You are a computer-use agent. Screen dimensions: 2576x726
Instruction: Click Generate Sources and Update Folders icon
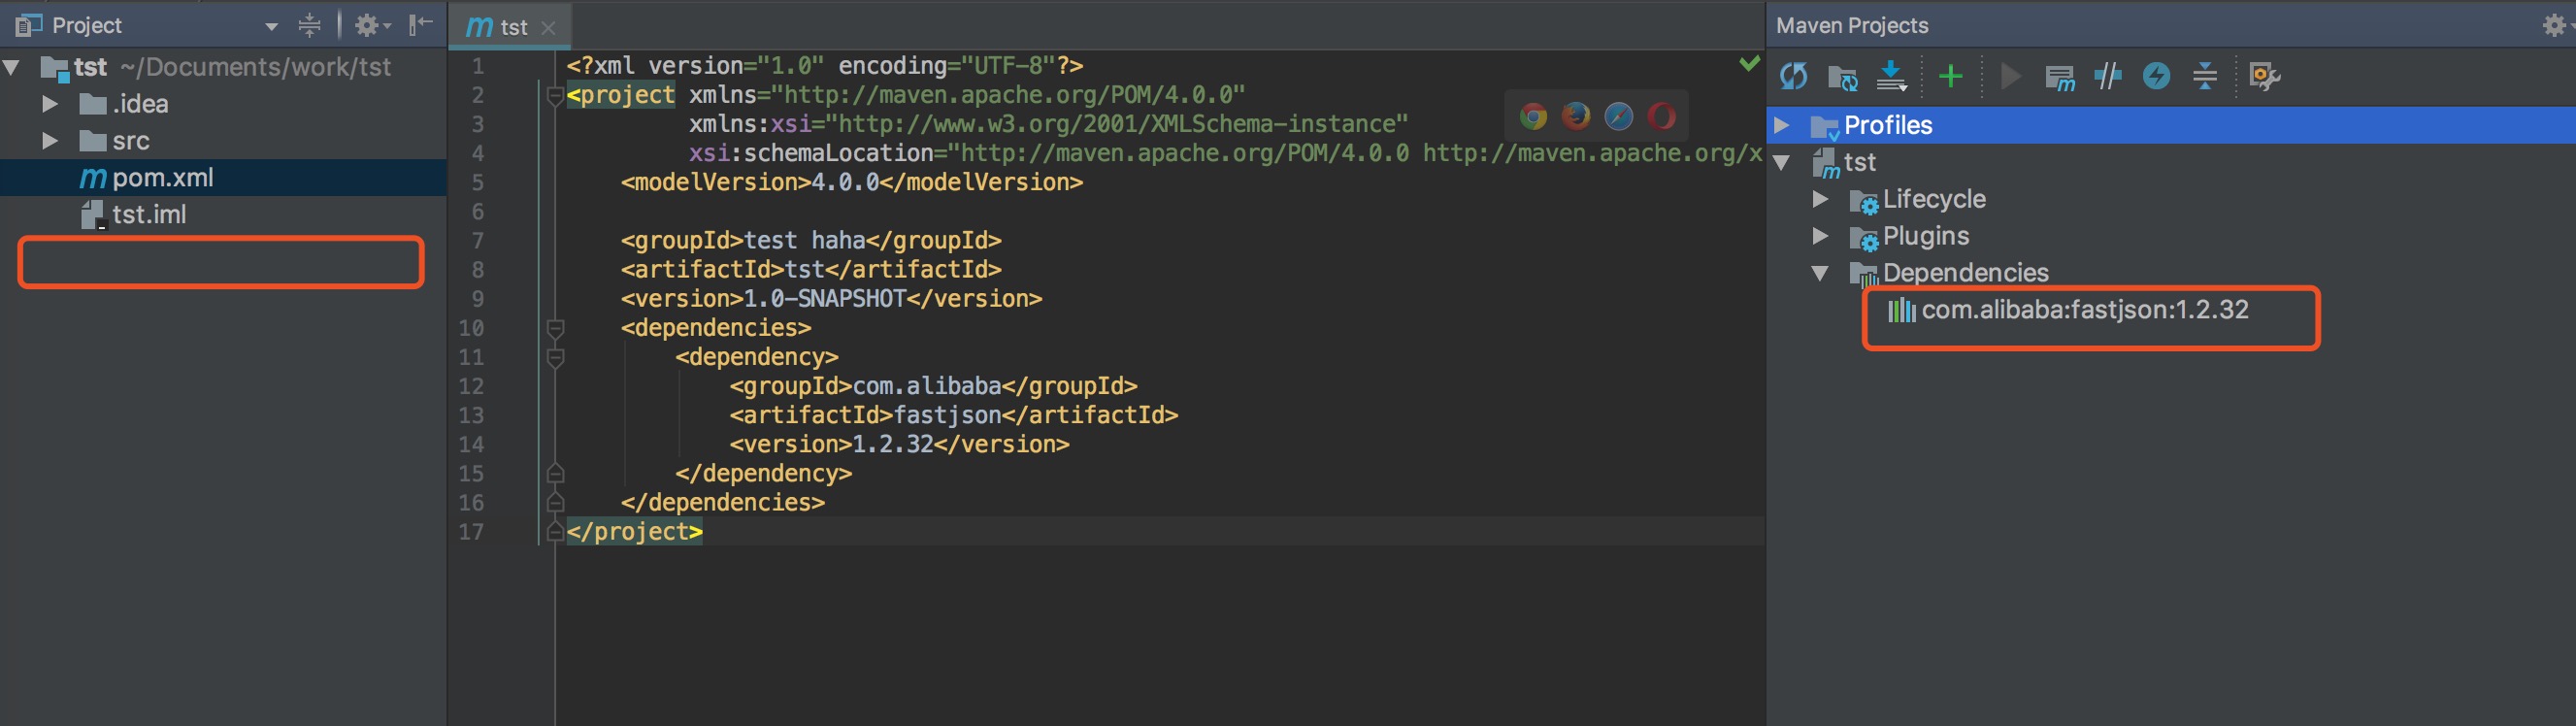tap(1842, 77)
